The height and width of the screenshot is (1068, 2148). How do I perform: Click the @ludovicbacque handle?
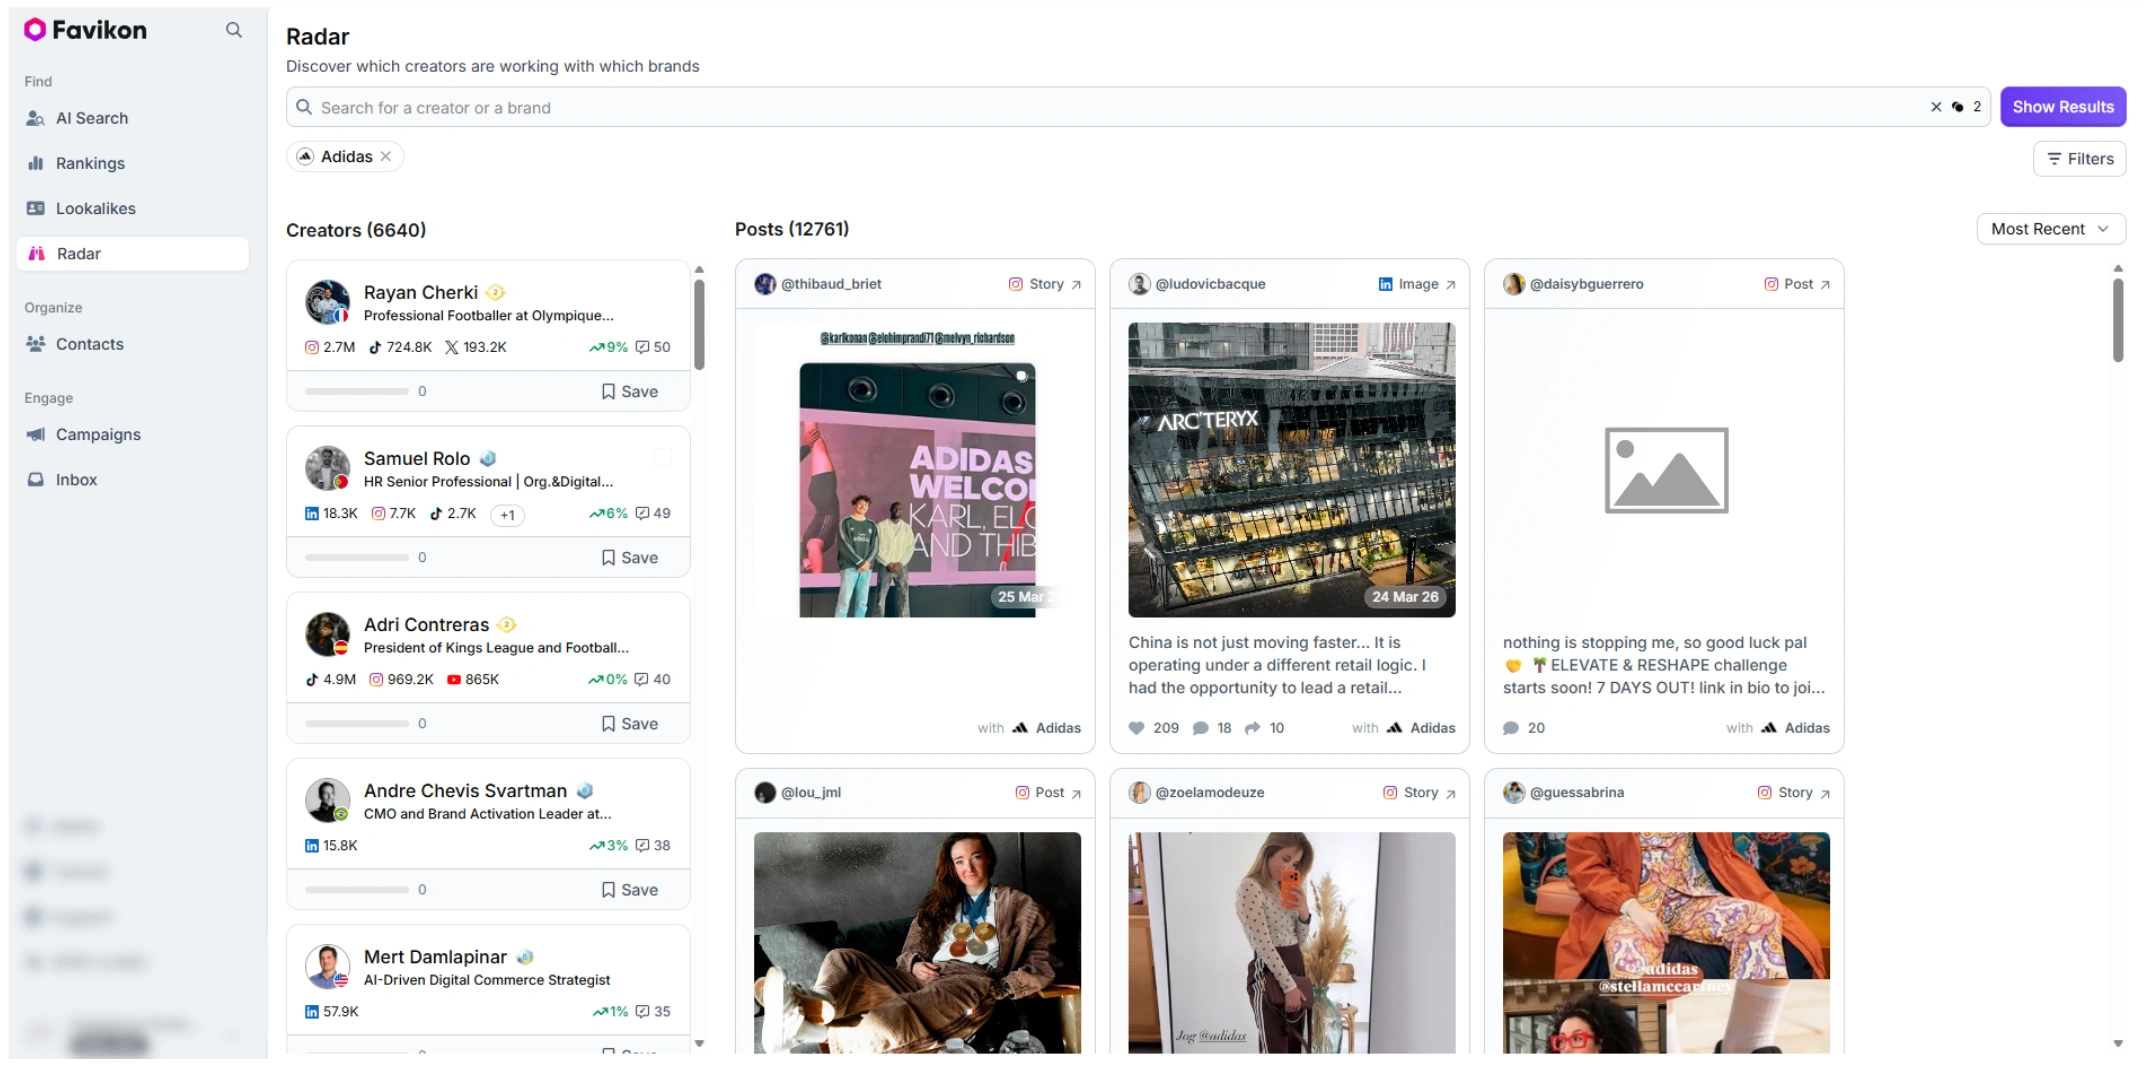tap(1211, 284)
